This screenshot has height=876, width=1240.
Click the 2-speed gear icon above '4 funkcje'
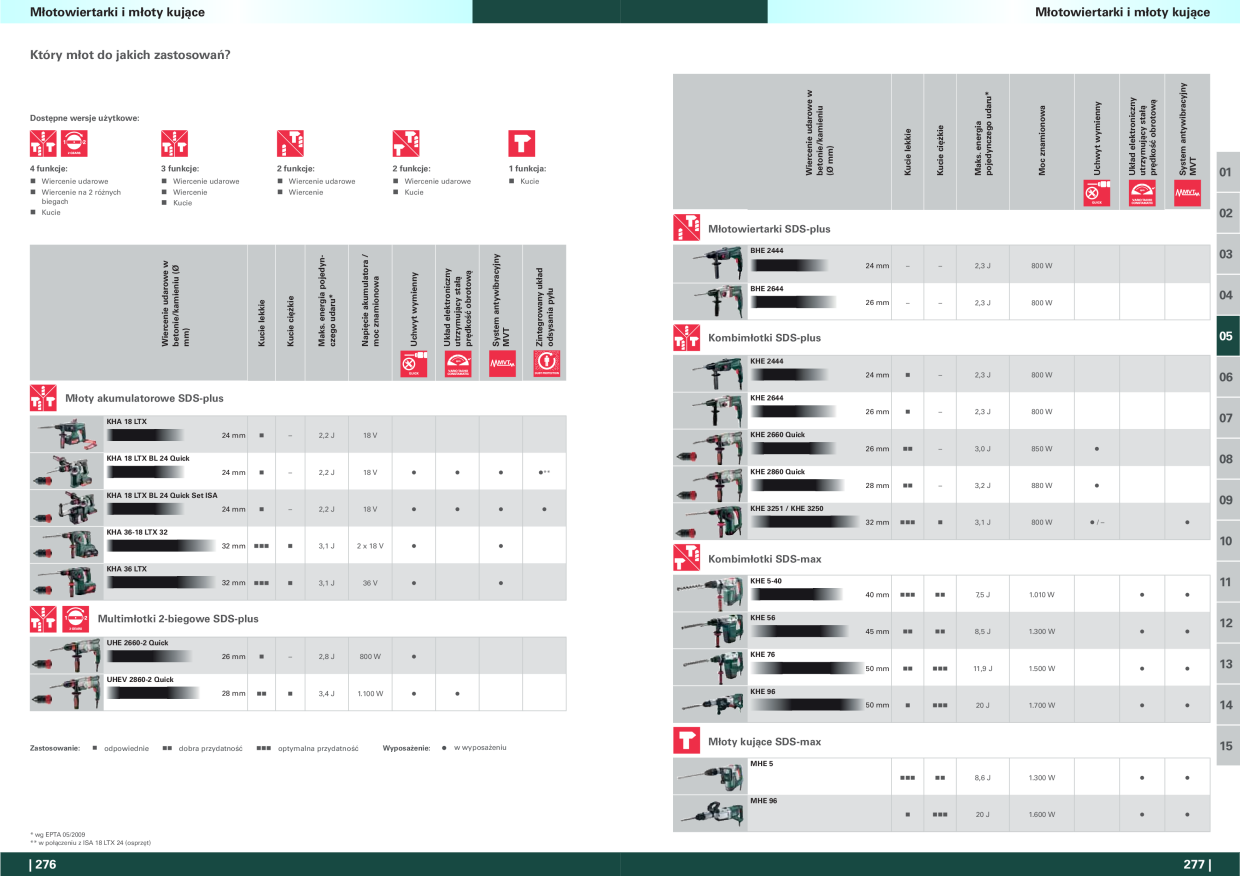pos(75,143)
